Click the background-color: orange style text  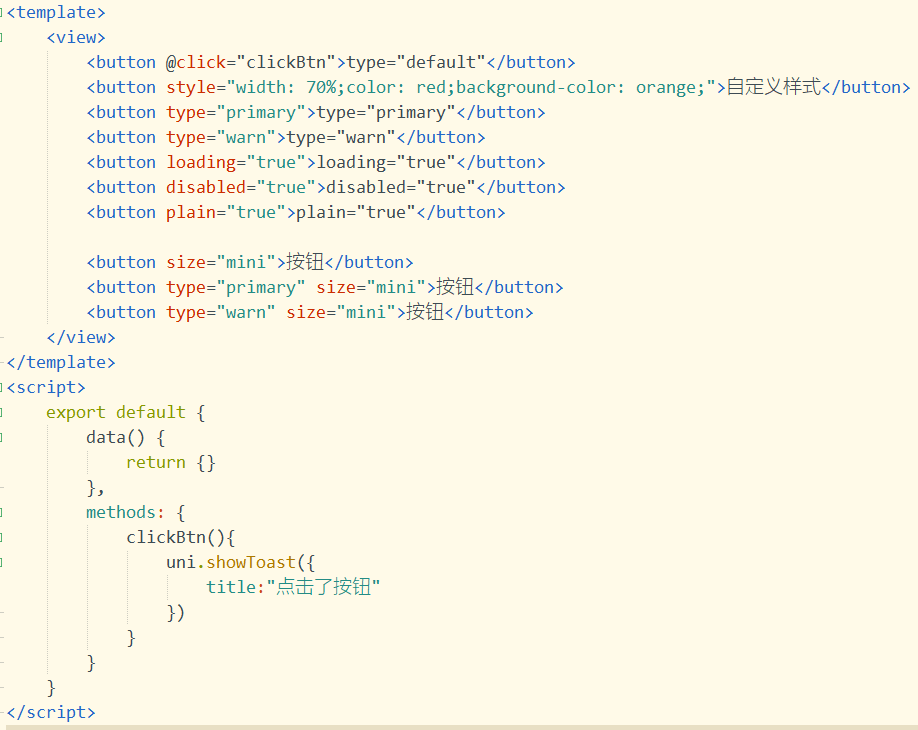pyautogui.click(x=580, y=88)
